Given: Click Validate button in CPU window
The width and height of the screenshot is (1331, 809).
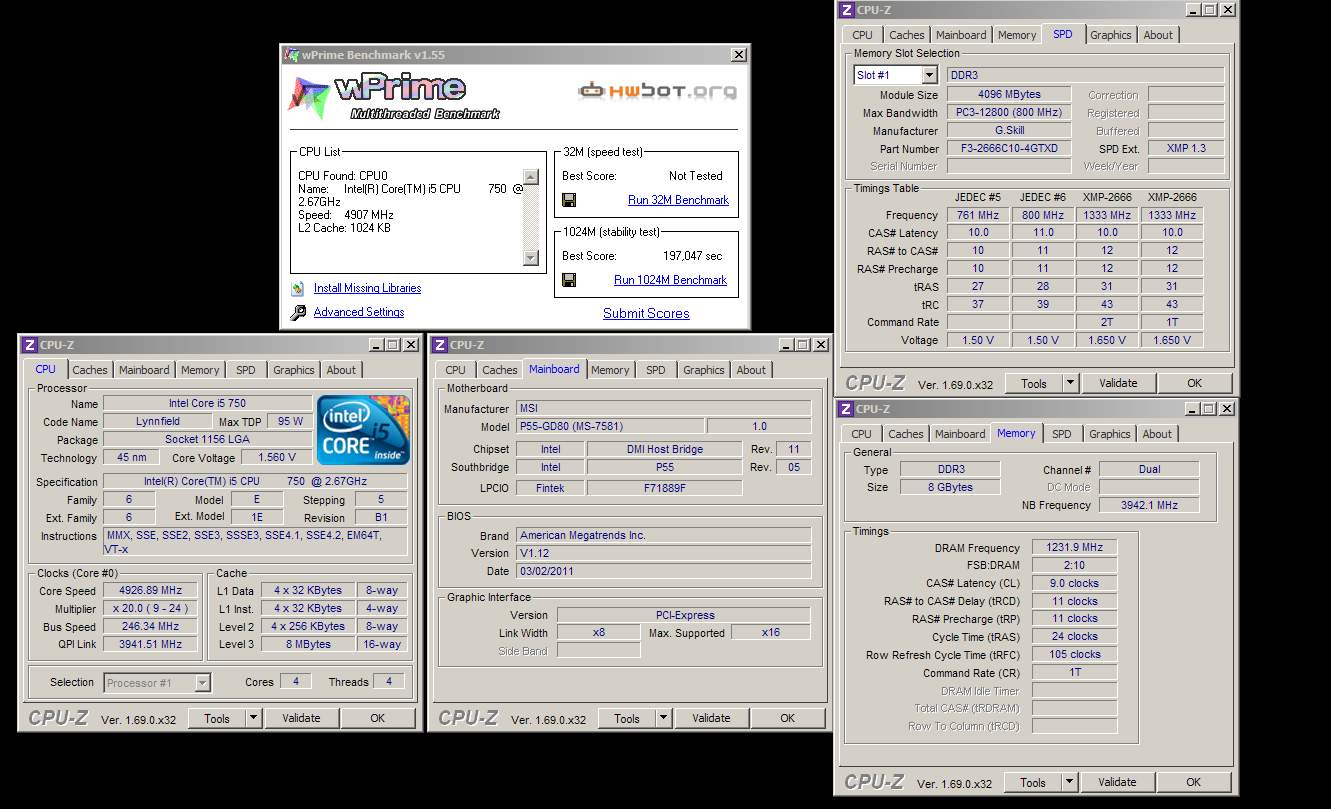Looking at the screenshot, I should [x=301, y=718].
